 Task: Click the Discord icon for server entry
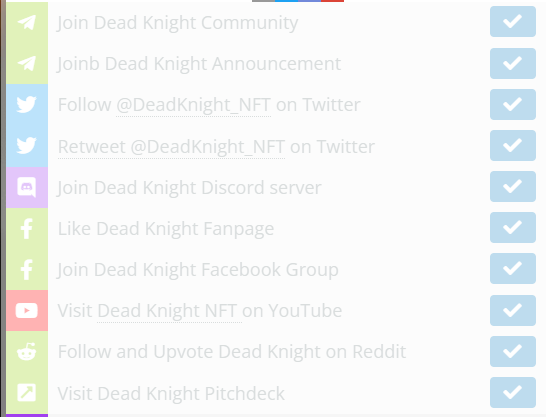[x=27, y=187]
